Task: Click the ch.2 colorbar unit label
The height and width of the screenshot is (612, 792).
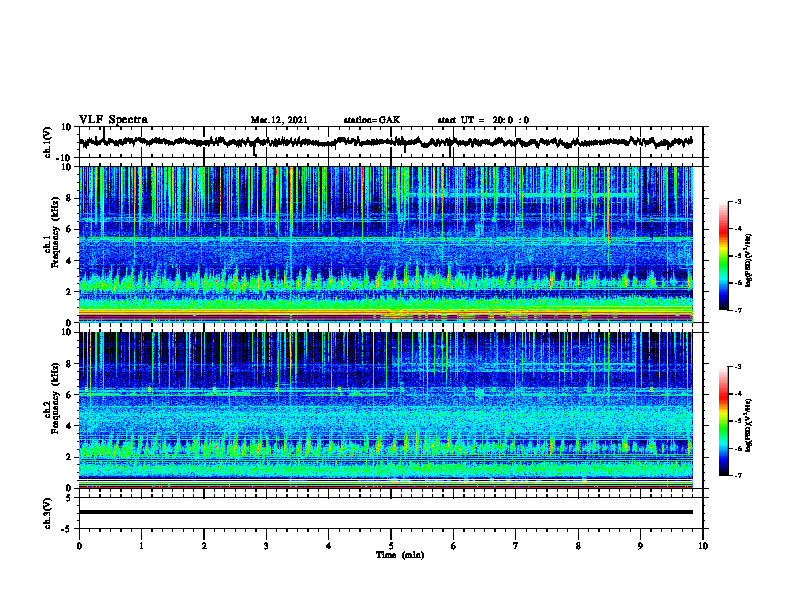Action: 749,425
